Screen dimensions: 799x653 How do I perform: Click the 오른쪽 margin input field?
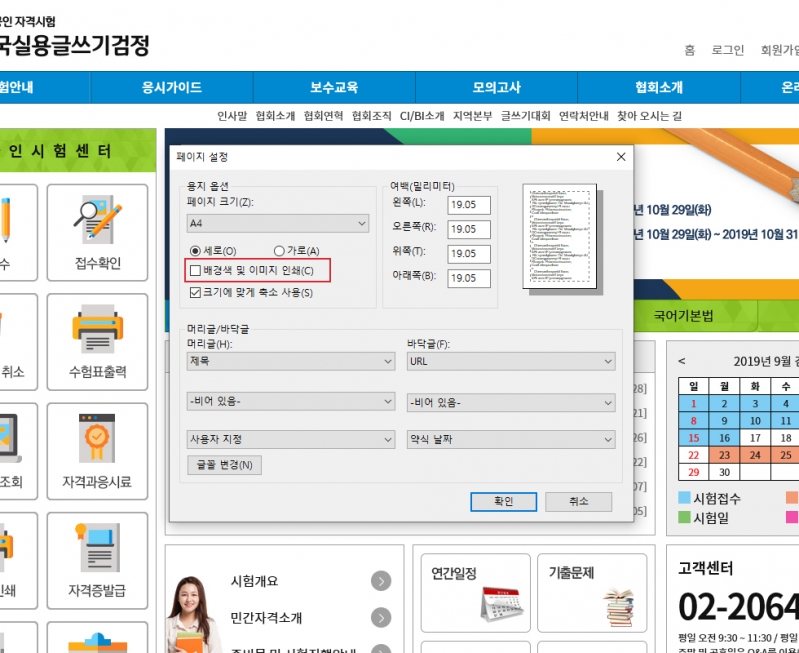469,229
